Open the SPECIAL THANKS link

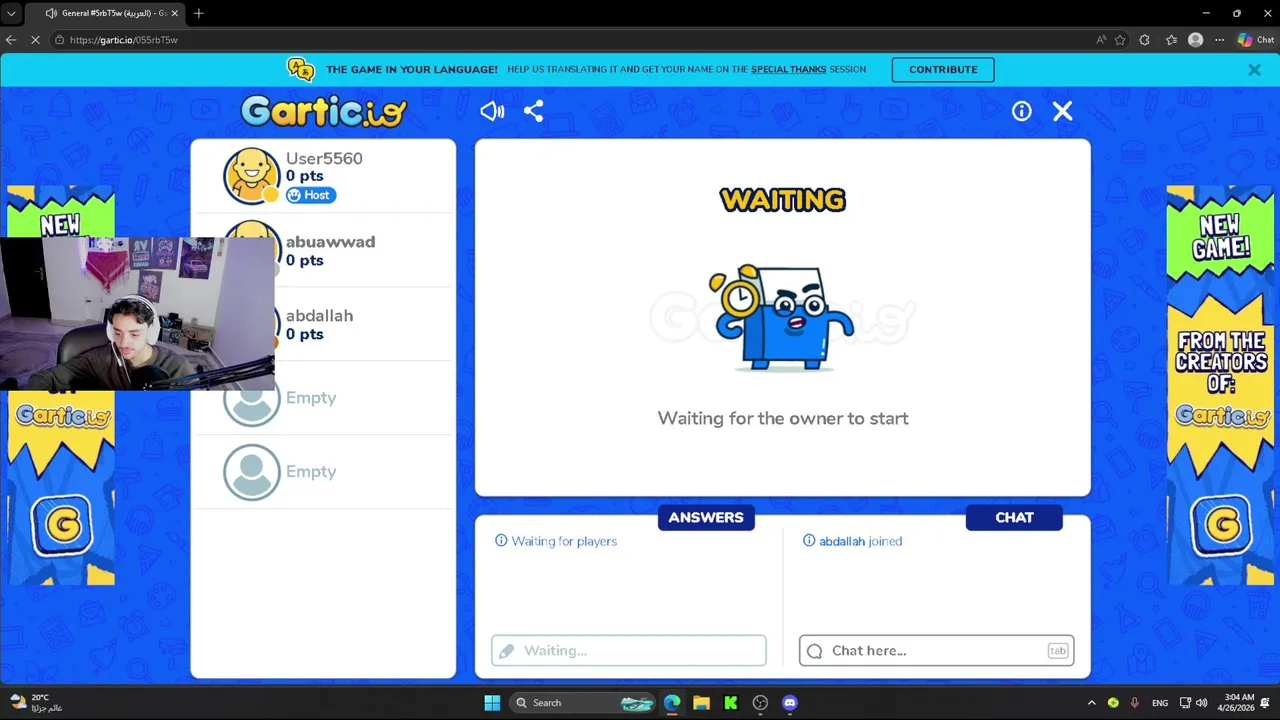788,70
